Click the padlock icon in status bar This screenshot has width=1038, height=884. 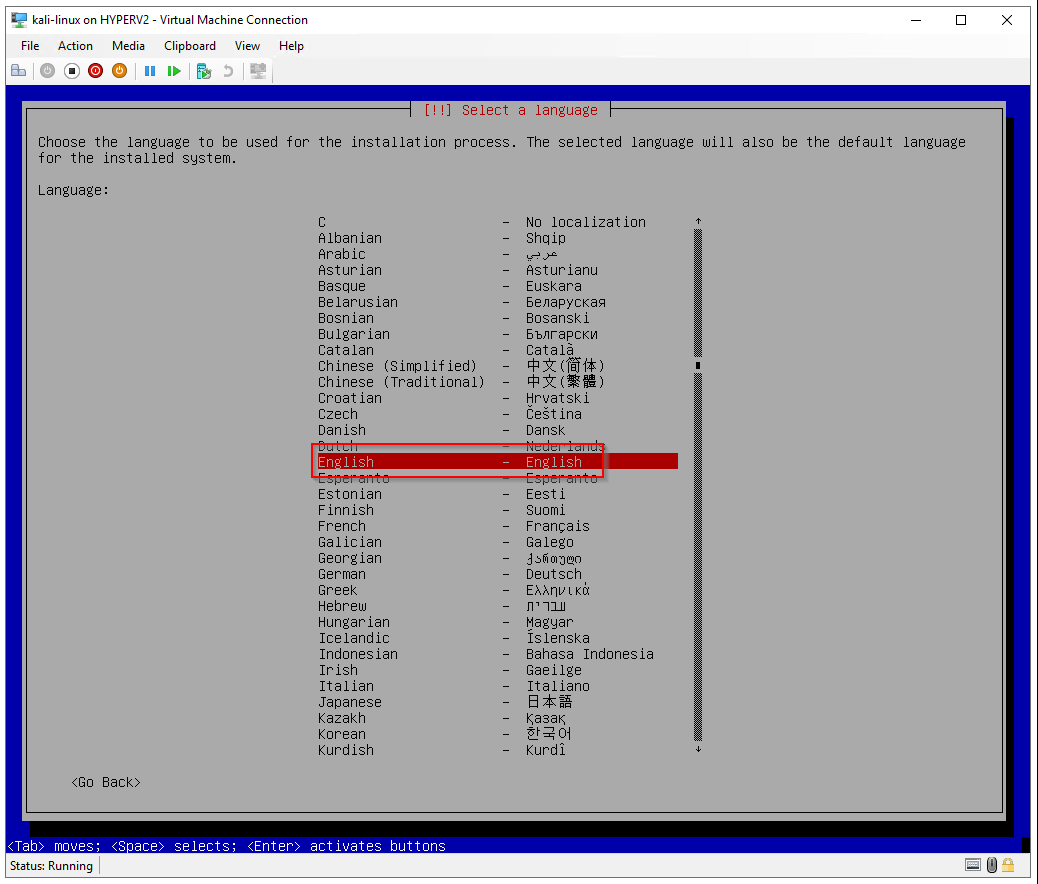click(x=1009, y=866)
